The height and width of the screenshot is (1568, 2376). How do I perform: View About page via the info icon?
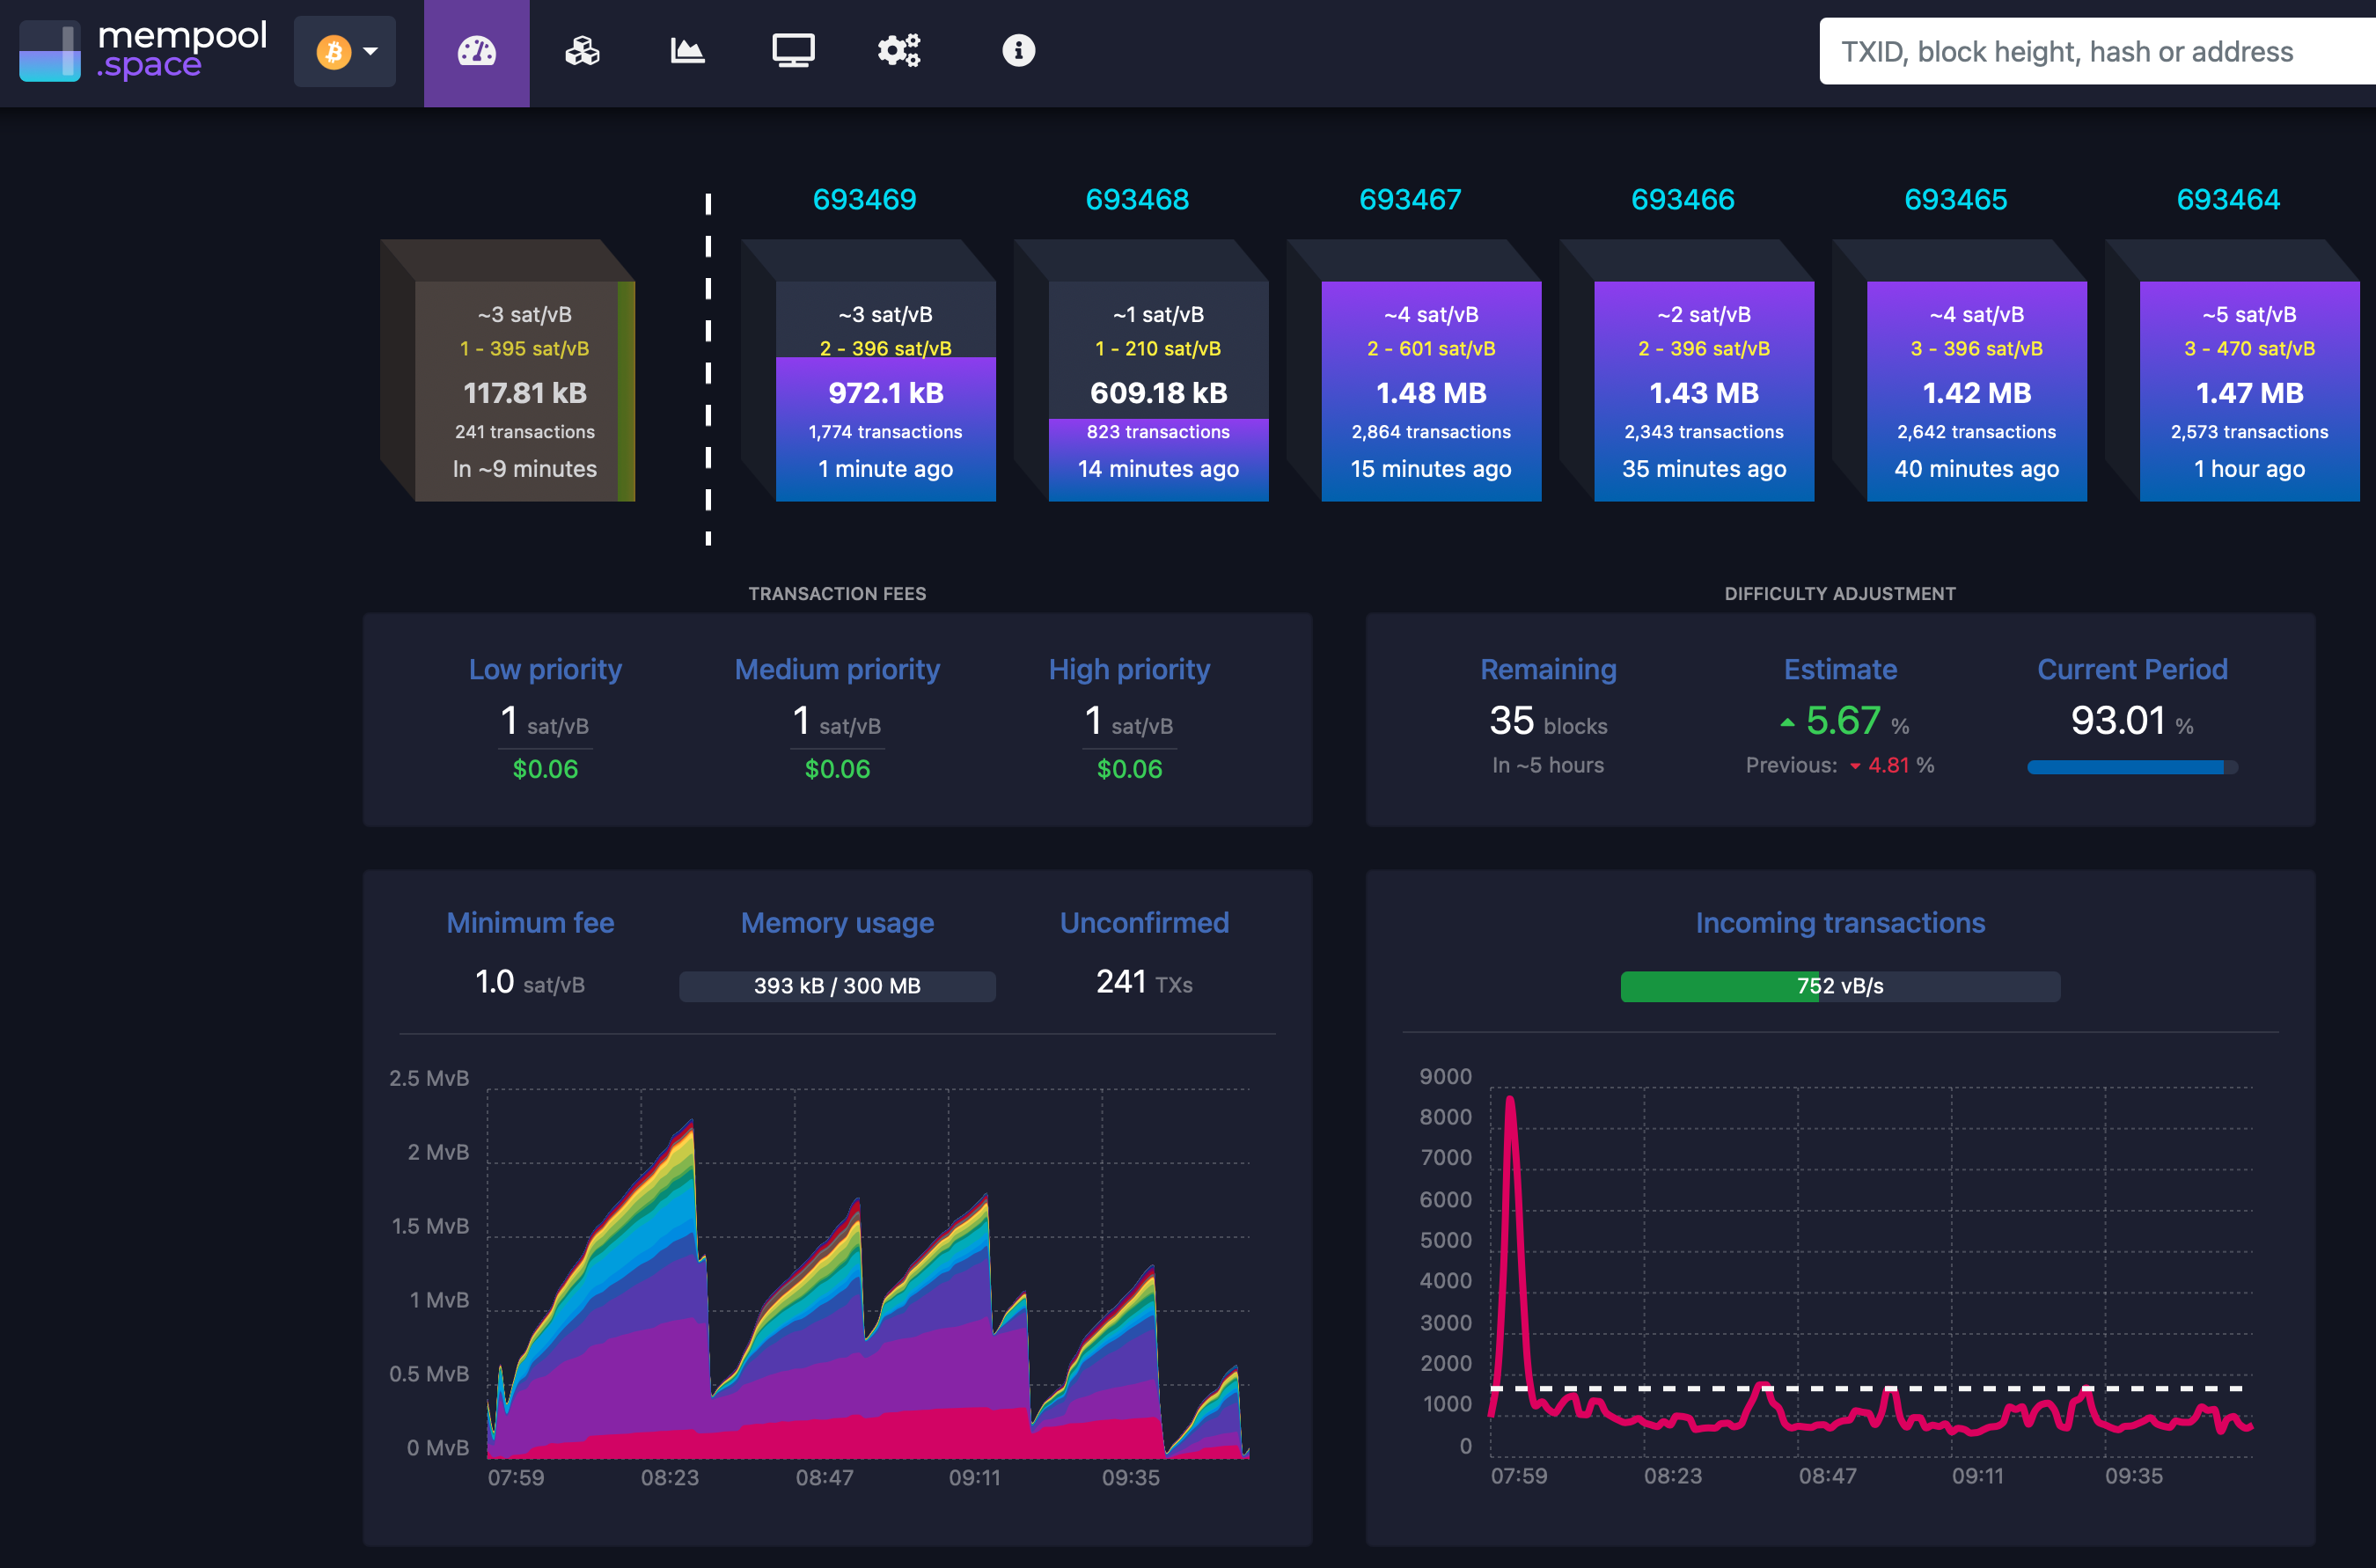(x=1017, y=51)
